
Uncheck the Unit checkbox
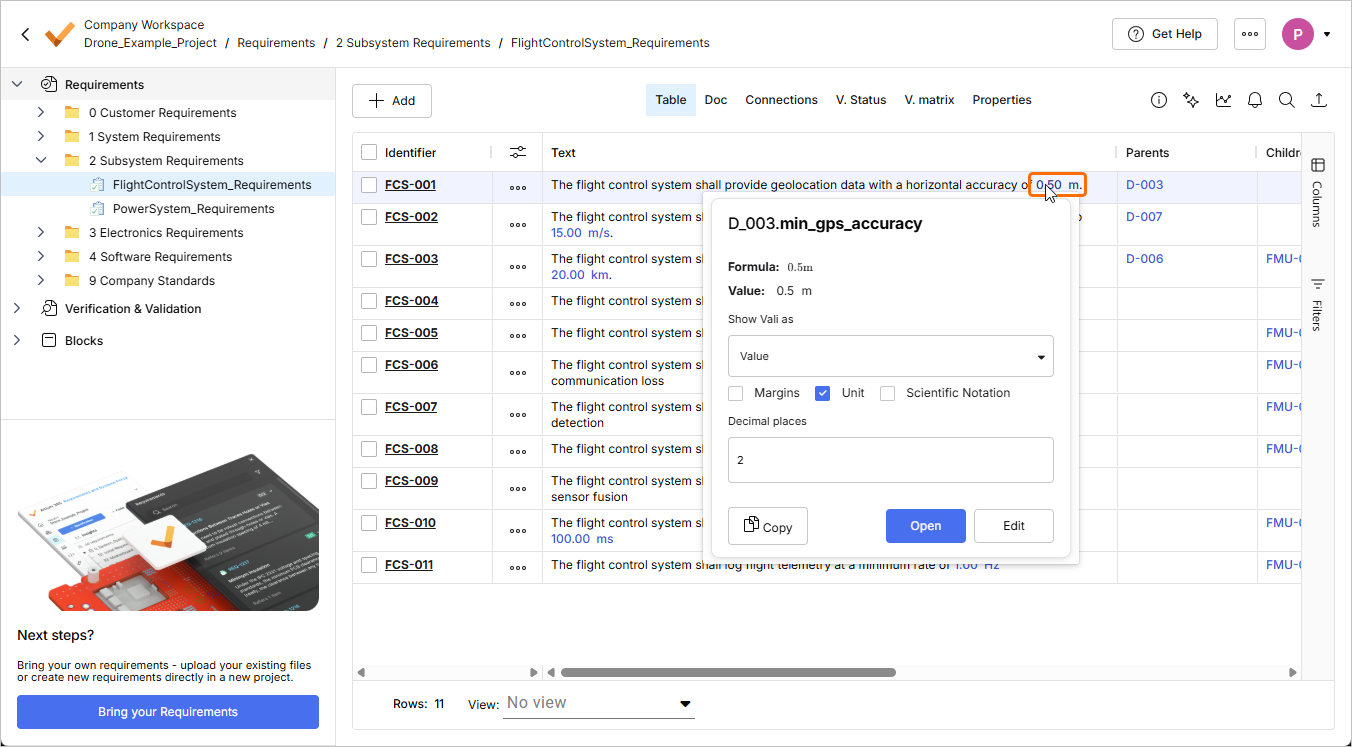click(x=823, y=394)
